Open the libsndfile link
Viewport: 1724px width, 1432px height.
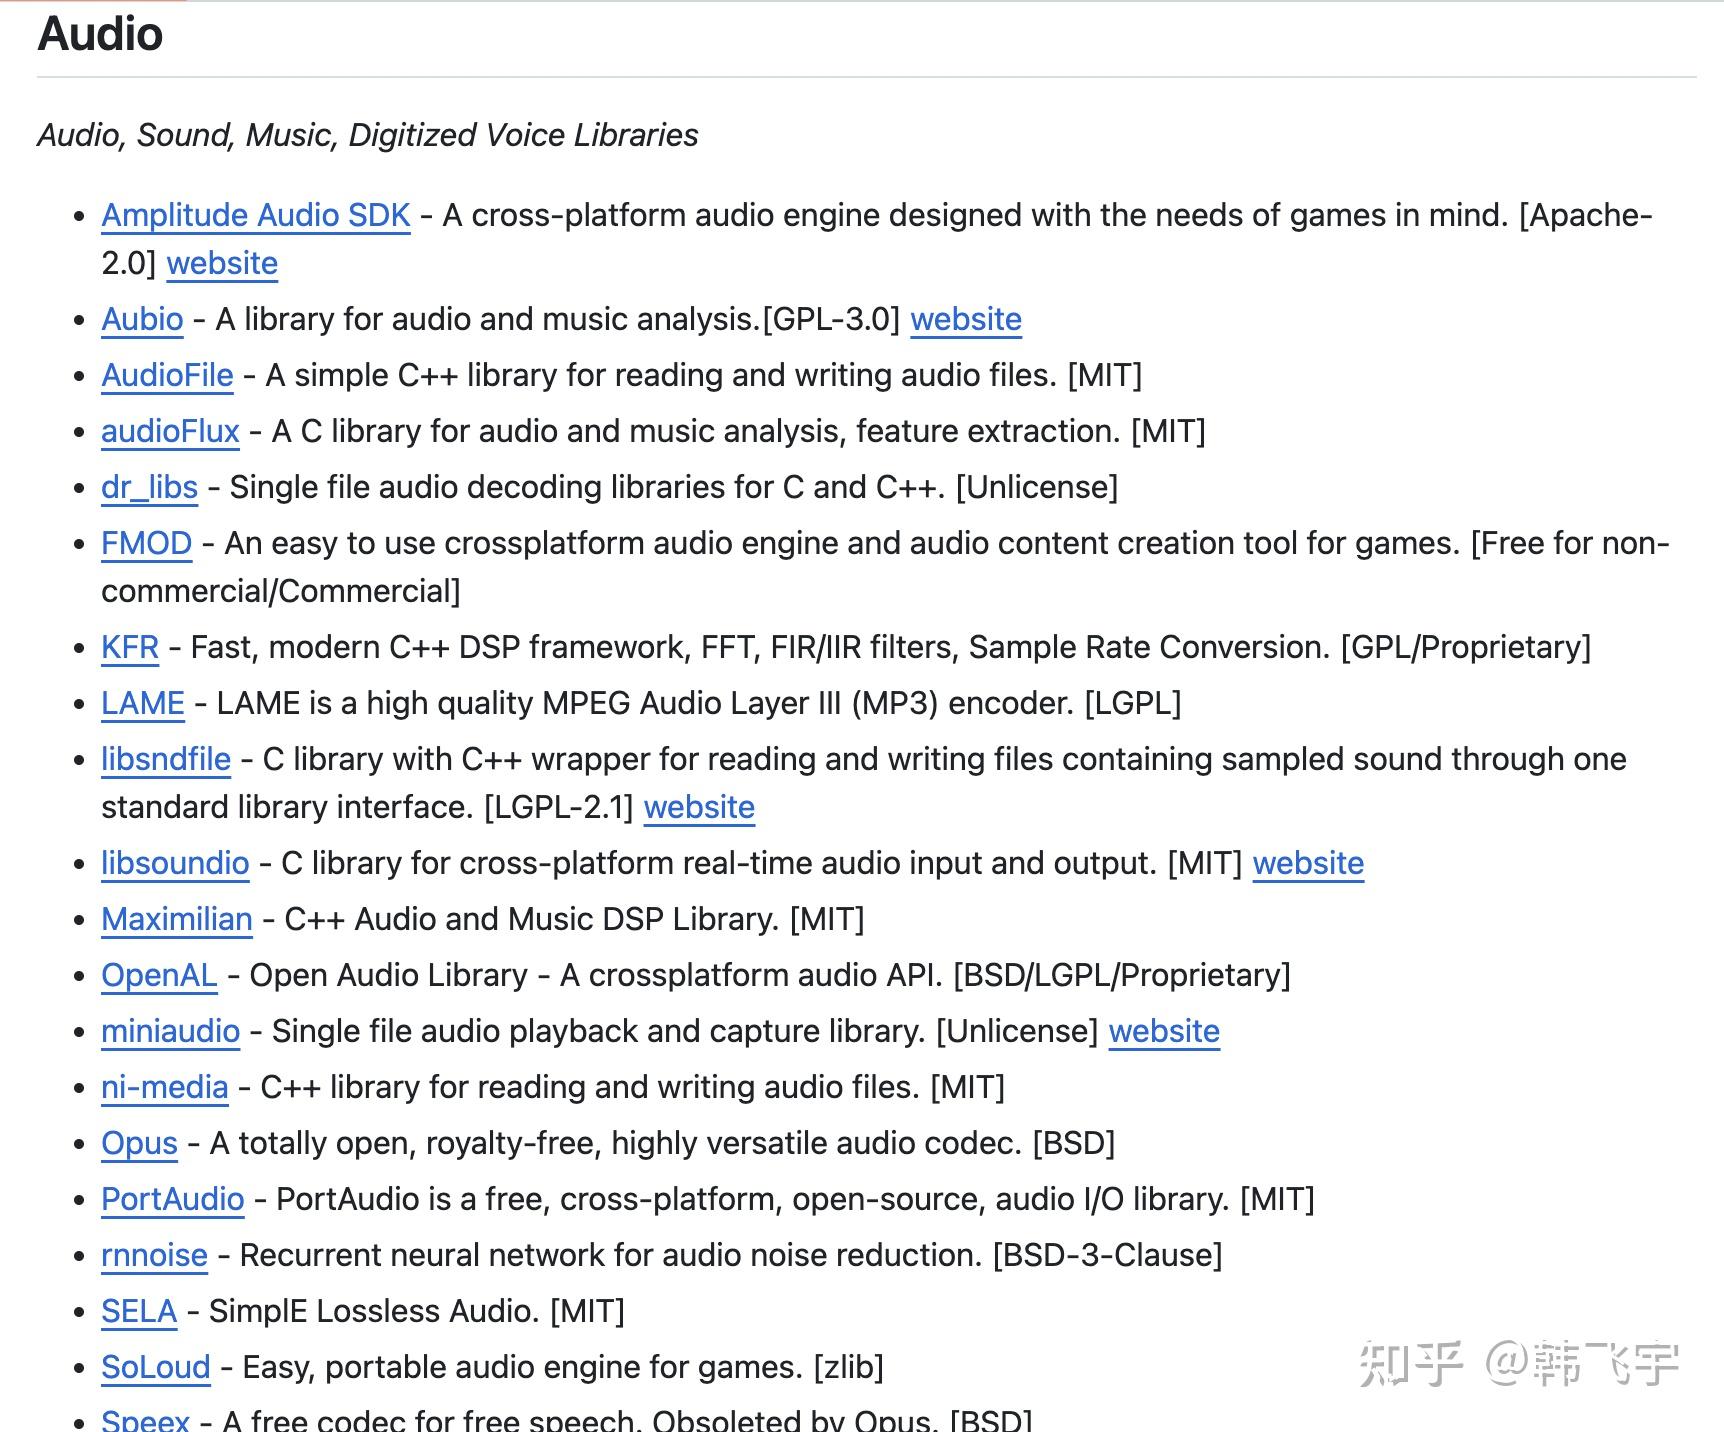click(x=164, y=759)
